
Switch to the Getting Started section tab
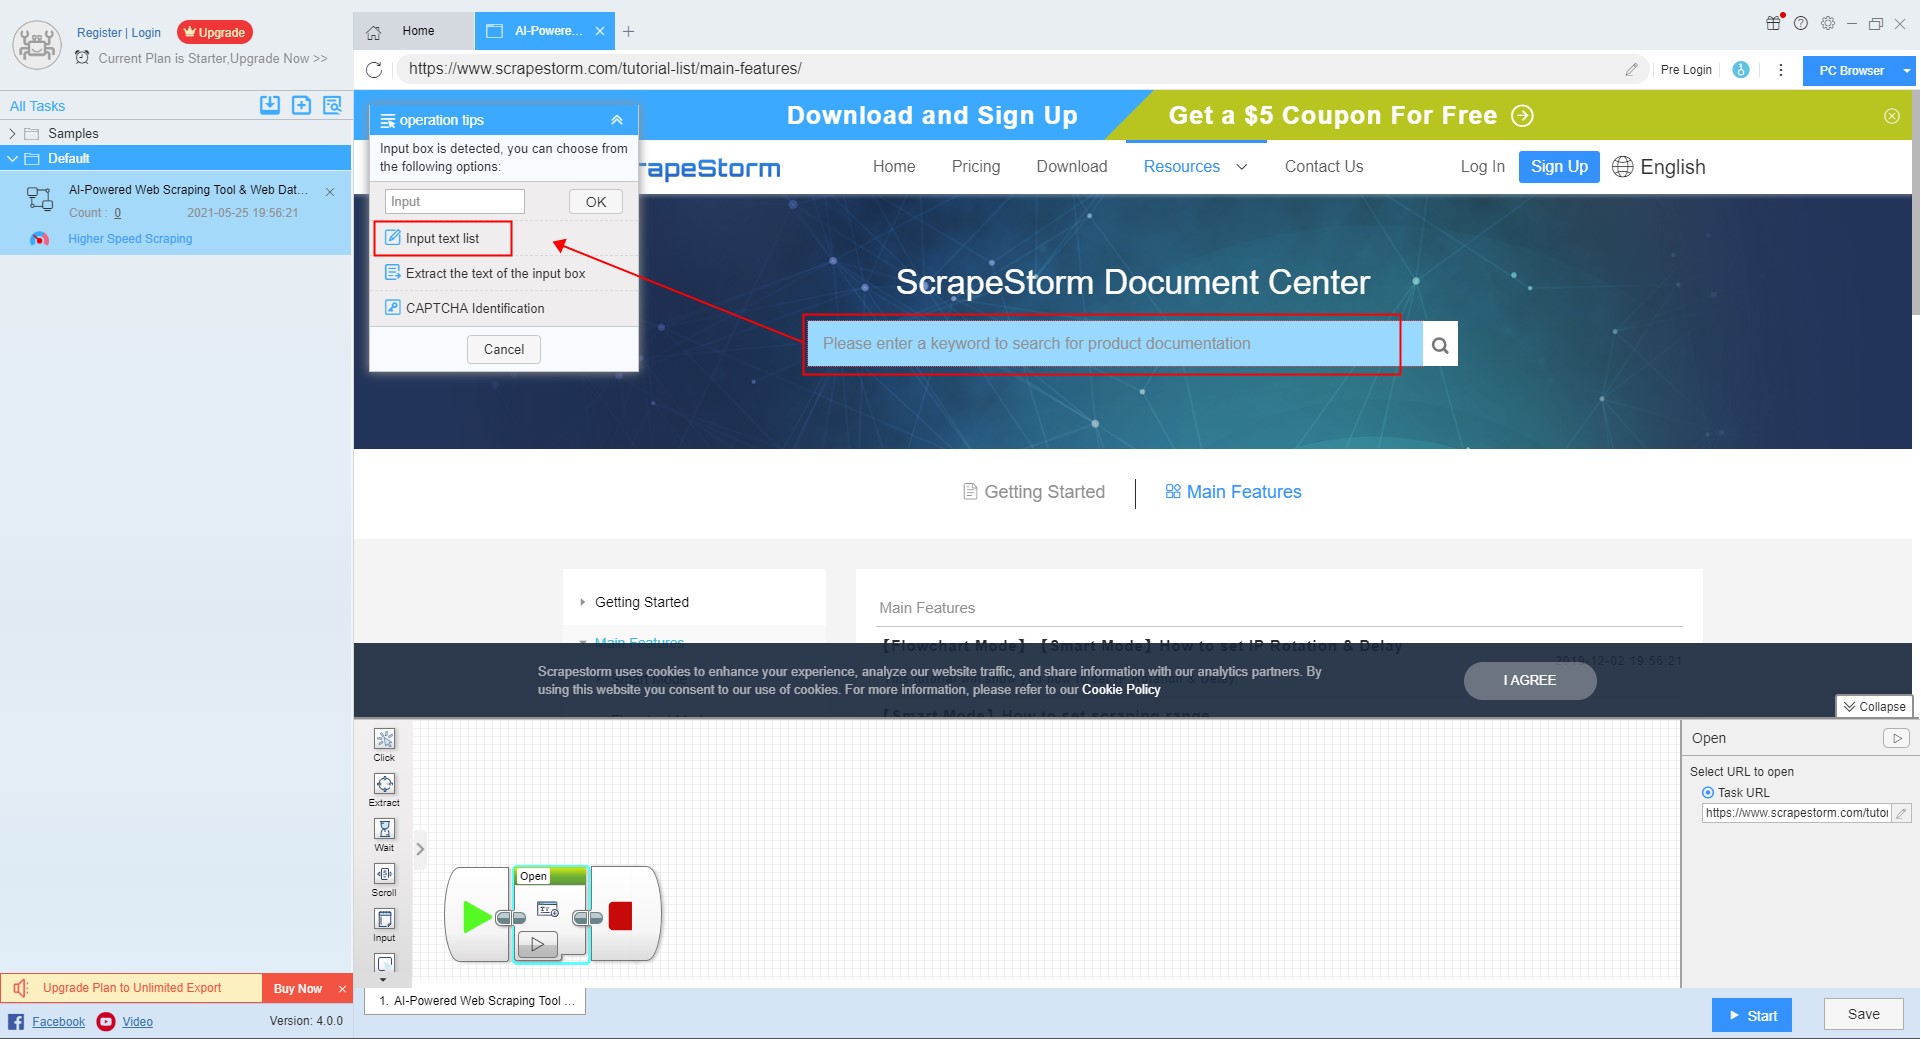tap(1034, 492)
